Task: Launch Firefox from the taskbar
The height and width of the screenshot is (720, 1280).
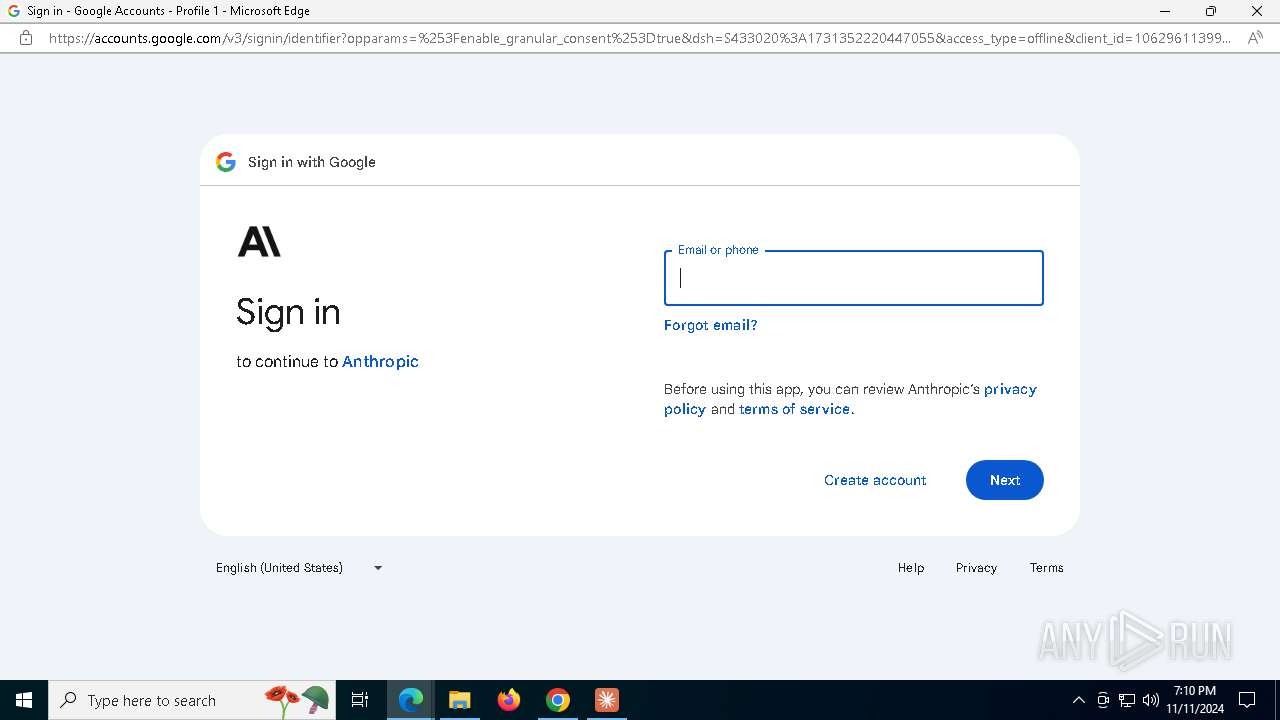Action: click(509, 700)
